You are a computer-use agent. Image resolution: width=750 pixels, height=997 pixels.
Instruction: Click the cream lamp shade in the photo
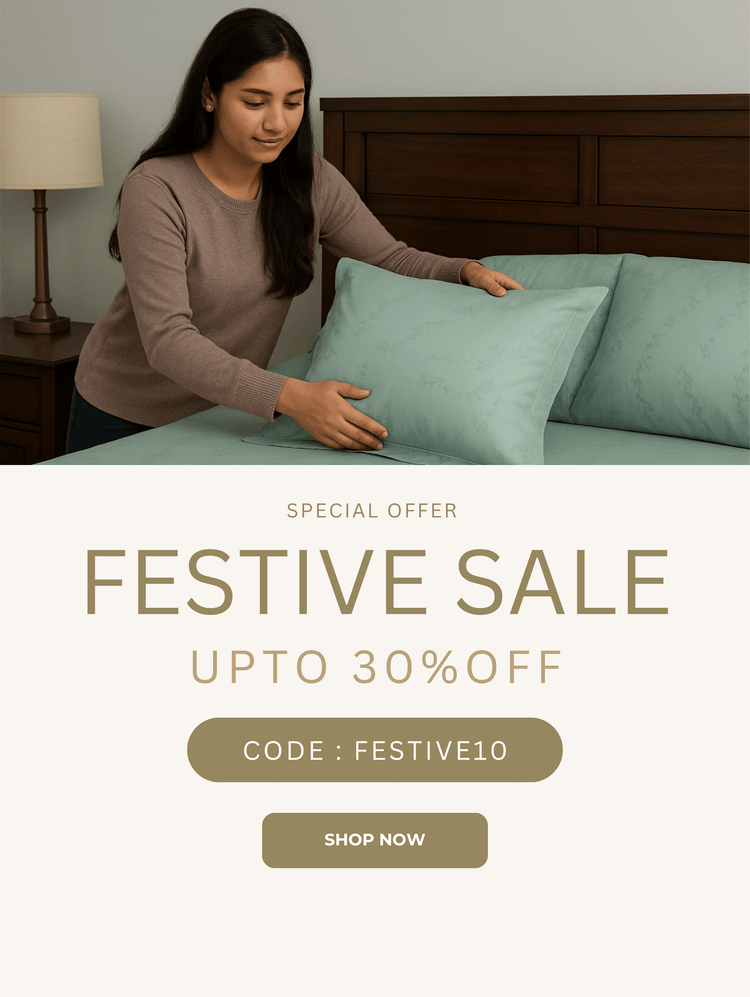coord(51,141)
